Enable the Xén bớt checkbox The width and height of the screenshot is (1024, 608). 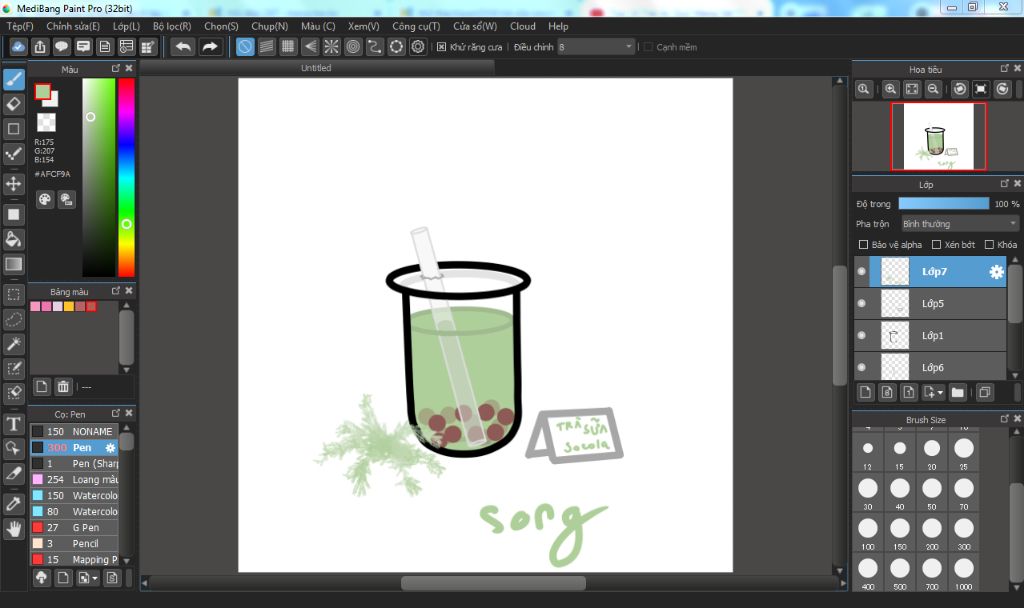coord(936,244)
